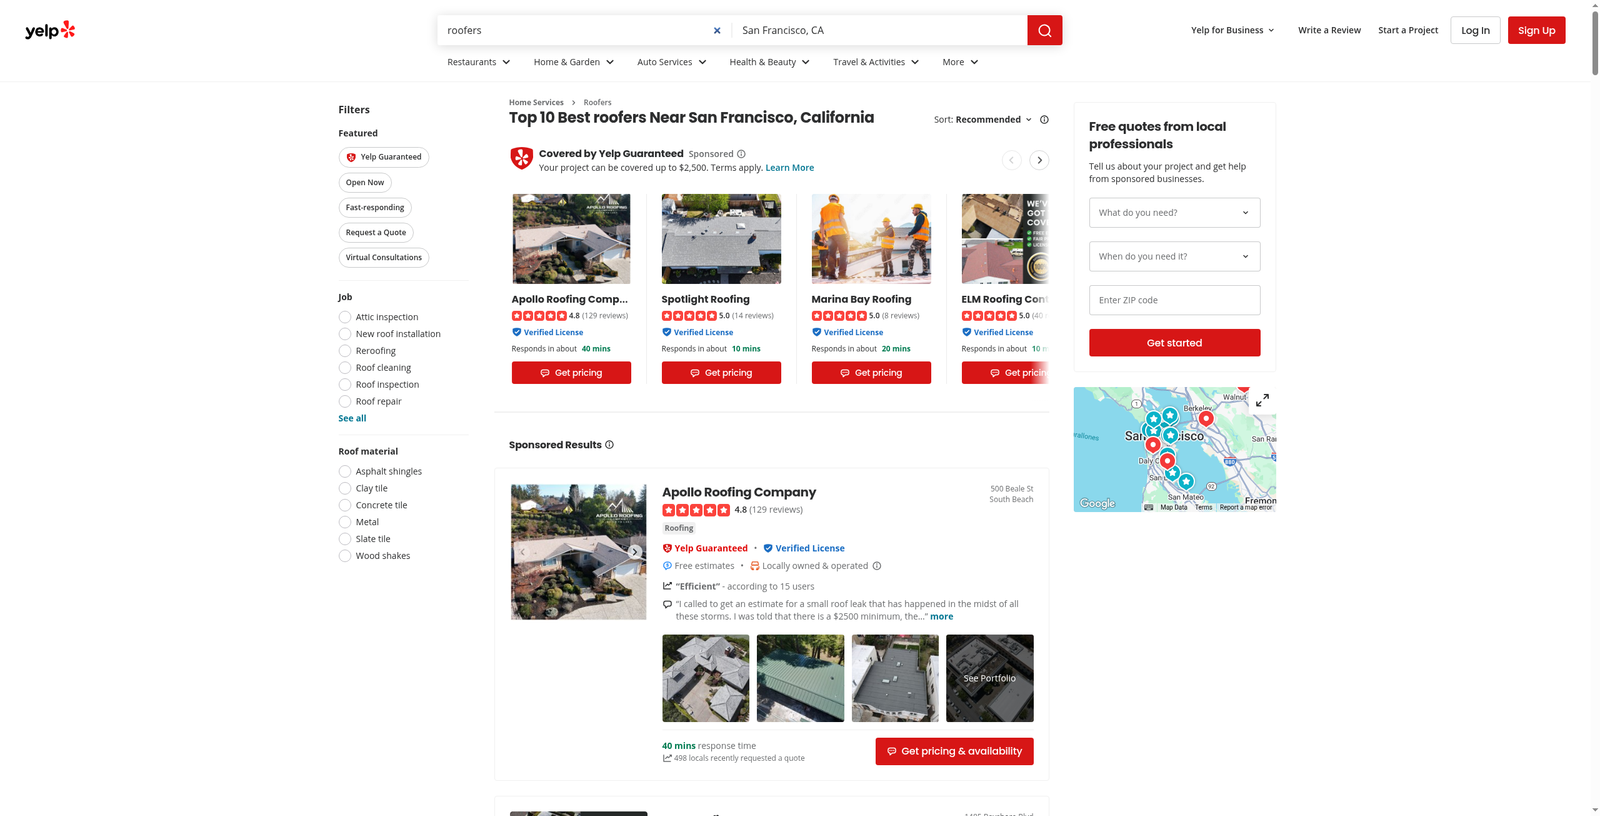Viewport: 1600px width, 816px height.
Task: Click Start a Project
Action: pos(1408,30)
